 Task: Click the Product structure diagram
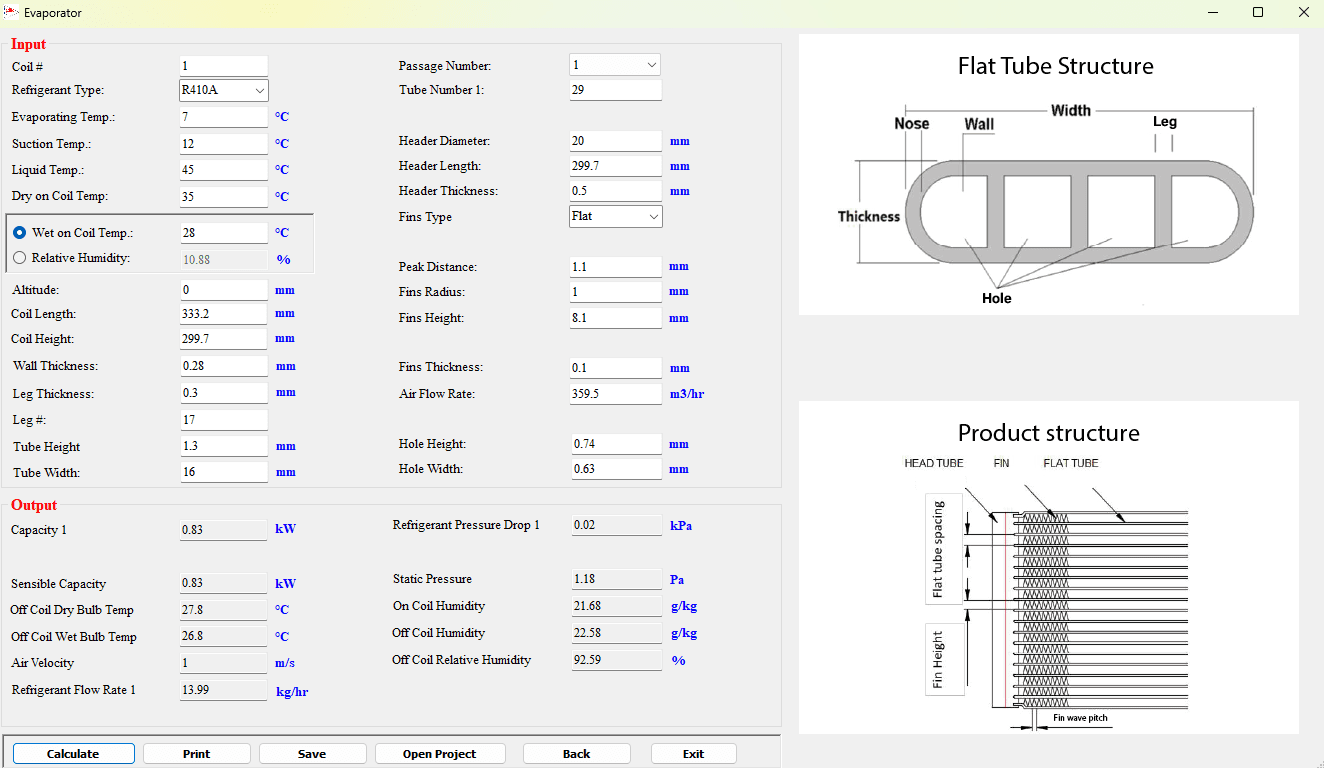point(1049,567)
